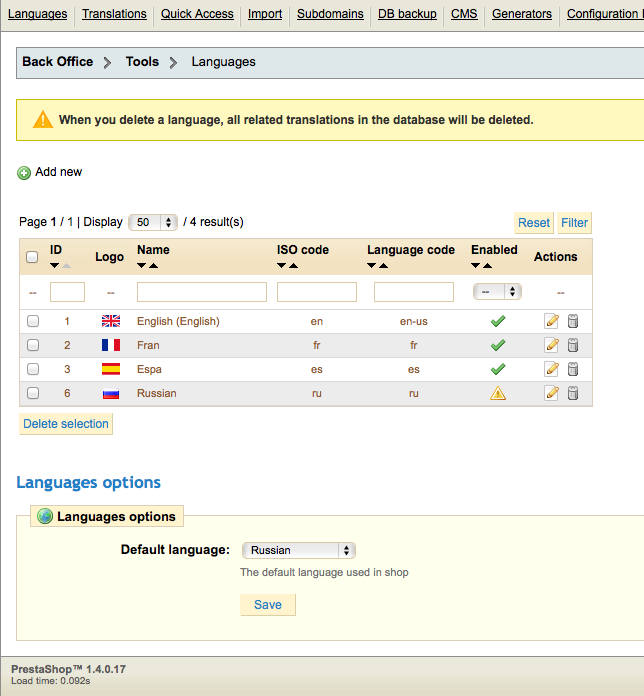Switch to the DB backup tab

point(407,14)
